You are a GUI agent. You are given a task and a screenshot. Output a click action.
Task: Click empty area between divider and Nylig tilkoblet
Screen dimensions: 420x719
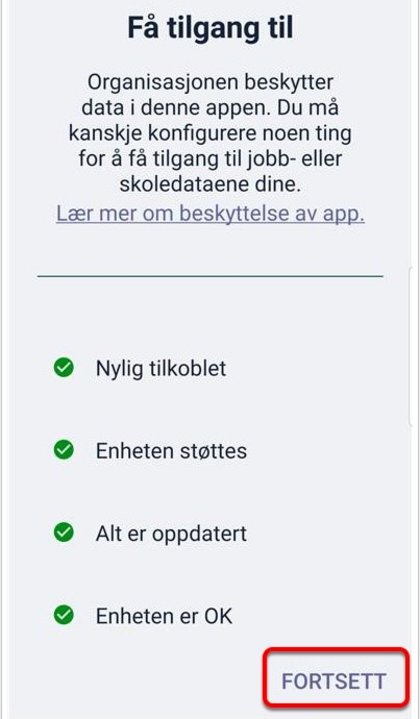(x=210, y=316)
